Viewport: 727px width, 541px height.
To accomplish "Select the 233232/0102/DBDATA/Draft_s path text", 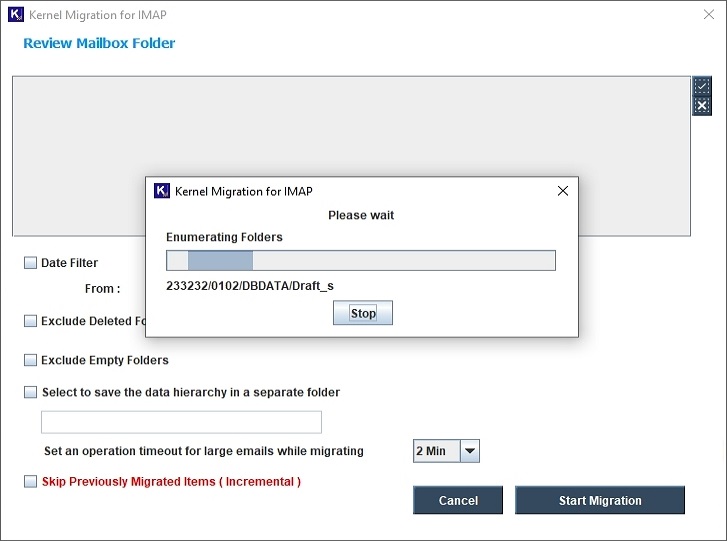I will point(249,286).
